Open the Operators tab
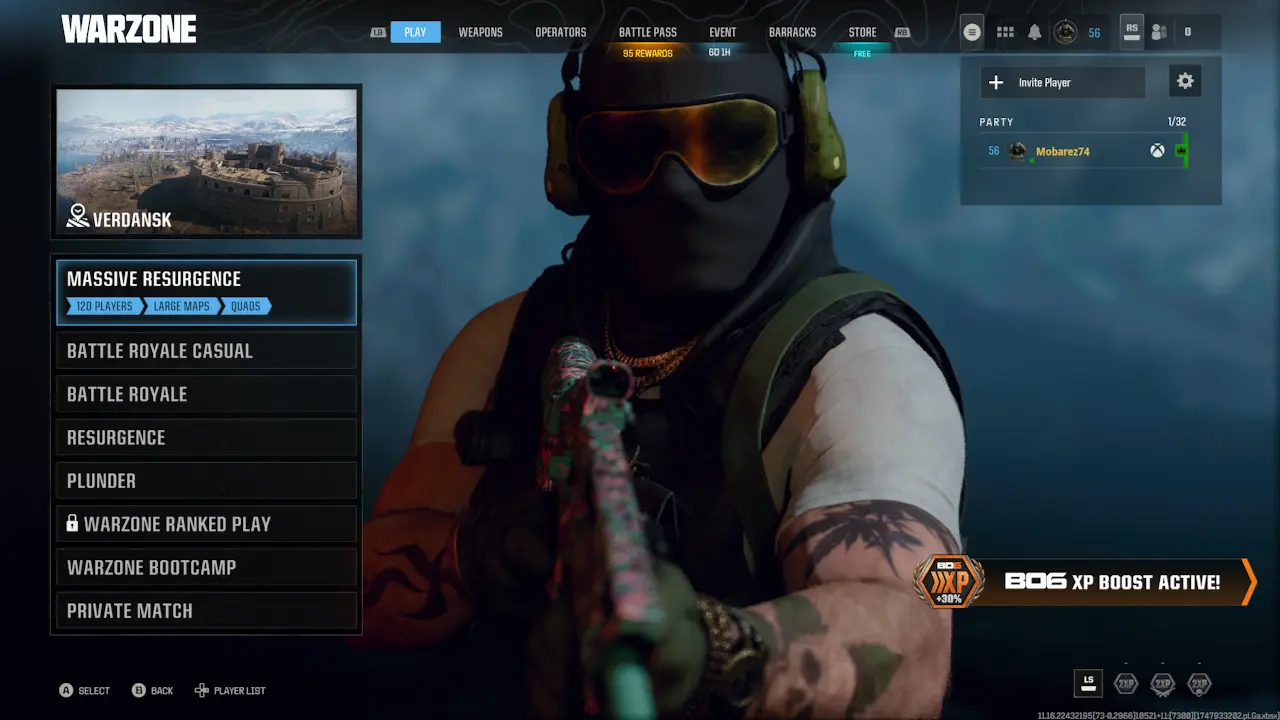1280x720 pixels. pyautogui.click(x=560, y=32)
